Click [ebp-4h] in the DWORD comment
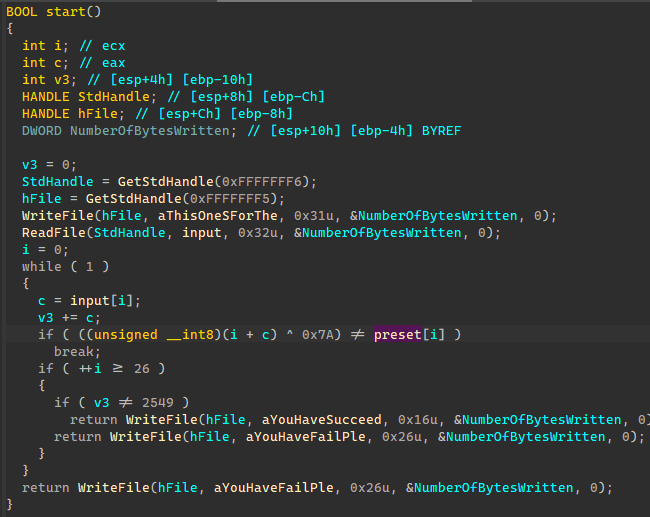The width and height of the screenshot is (650, 517). pos(381,131)
